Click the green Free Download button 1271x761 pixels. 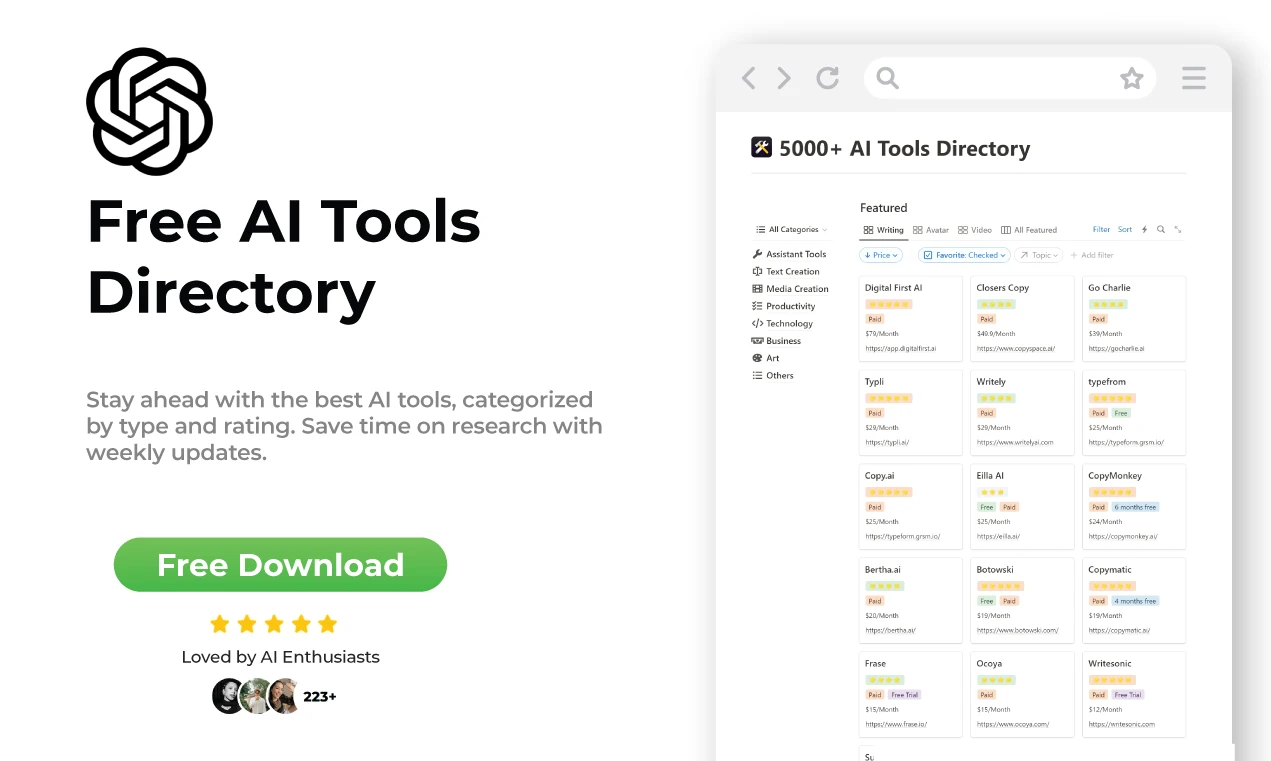(x=280, y=564)
